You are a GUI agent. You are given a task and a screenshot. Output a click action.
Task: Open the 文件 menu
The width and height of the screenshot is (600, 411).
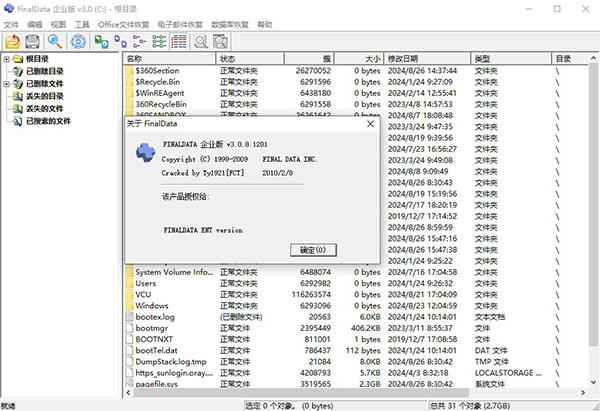[x=11, y=24]
